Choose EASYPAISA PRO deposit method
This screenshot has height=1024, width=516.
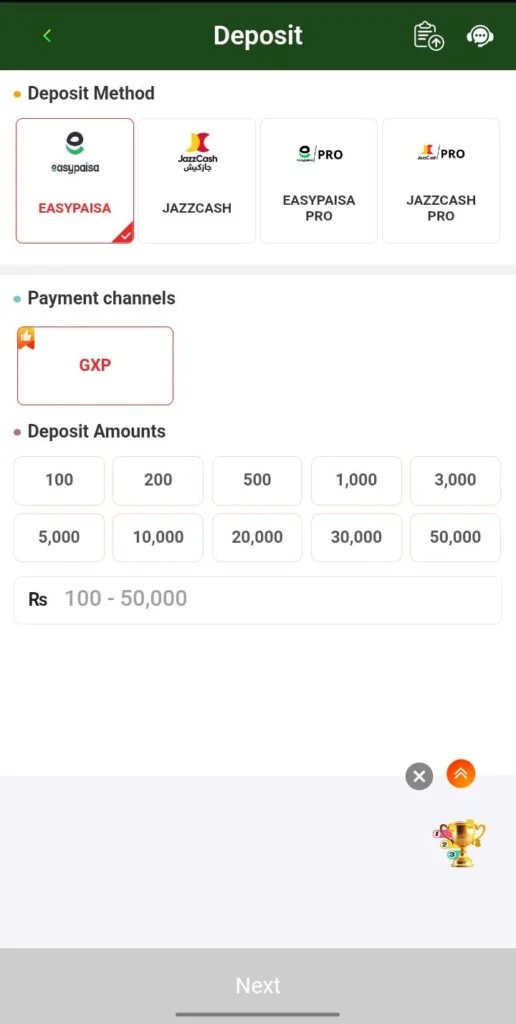(319, 181)
